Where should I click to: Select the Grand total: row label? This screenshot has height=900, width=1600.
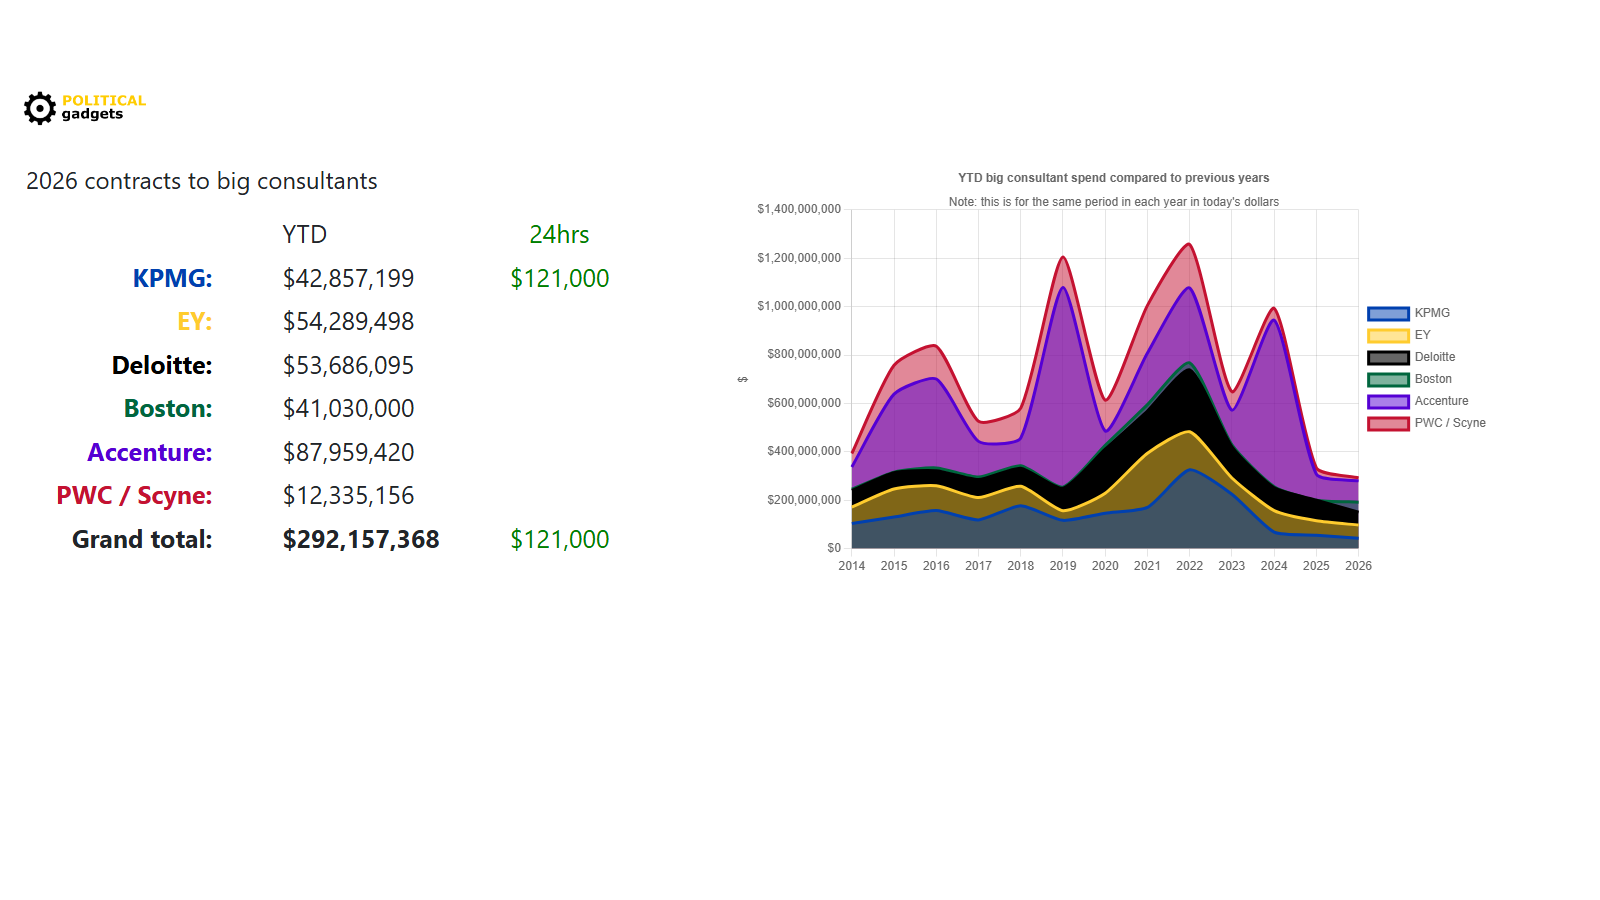point(142,539)
